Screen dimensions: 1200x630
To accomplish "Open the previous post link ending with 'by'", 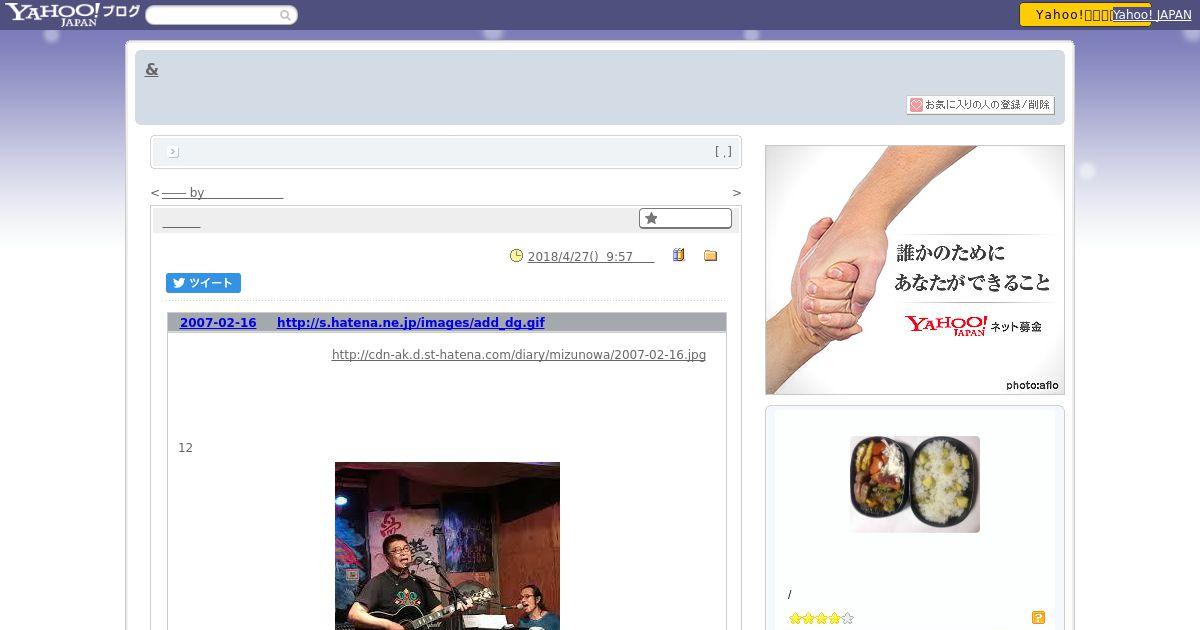I will (x=222, y=193).
